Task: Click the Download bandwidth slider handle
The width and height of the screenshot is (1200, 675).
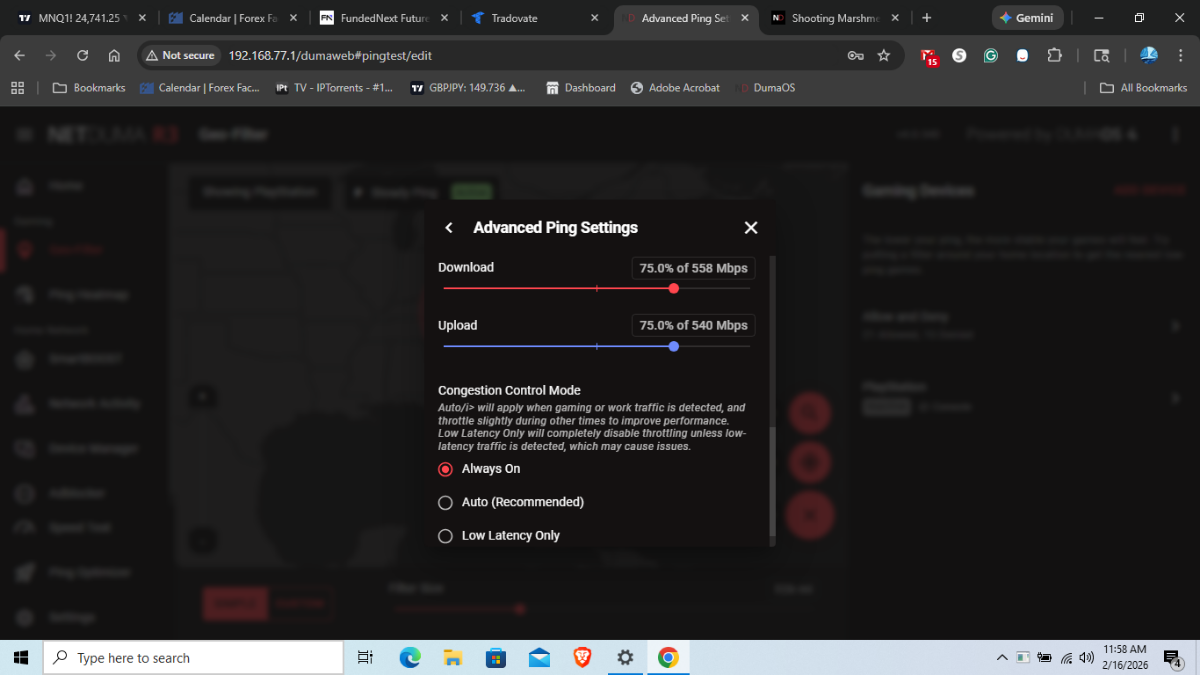Action: pos(674,288)
